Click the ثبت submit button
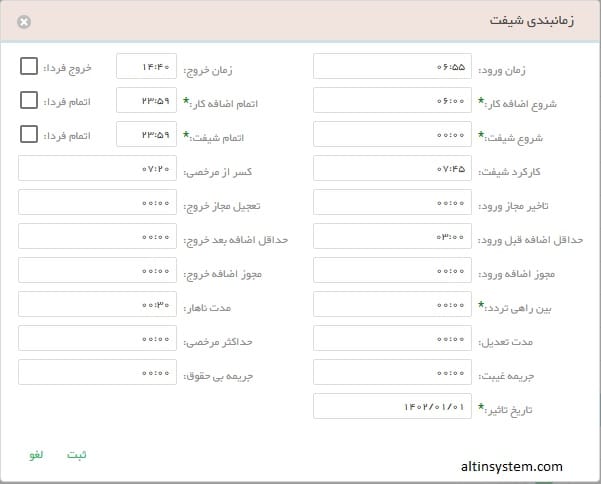Viewport: 601px width, 484px height. pos(77,455)
